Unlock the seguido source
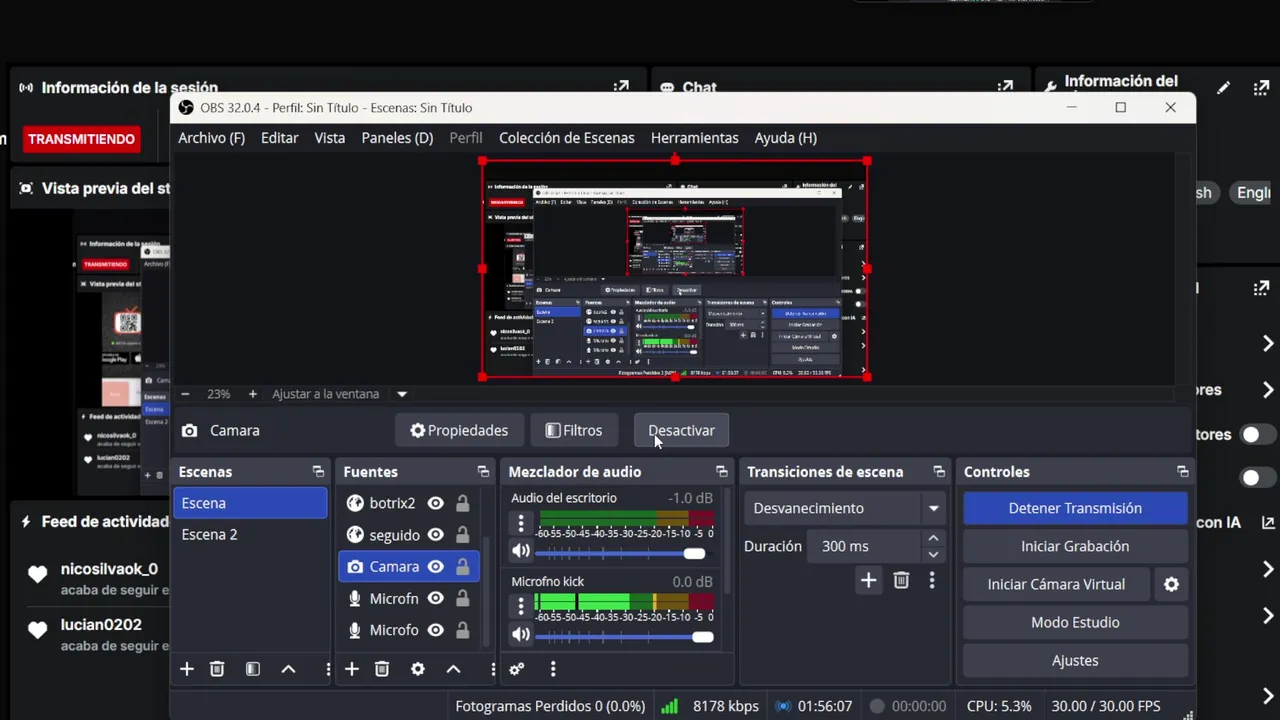Image resolution: width=1280 pixels, height=720 pixels. (x=463, y=535)
